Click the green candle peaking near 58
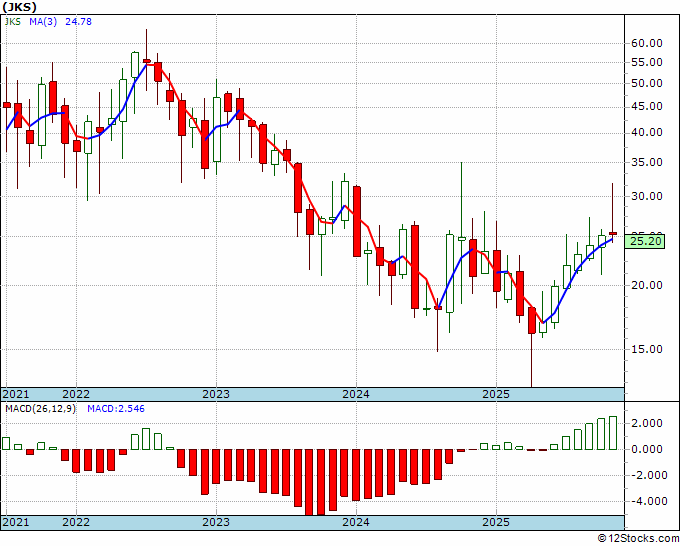Screen dimensions: 680x546 [x=135, y=65]
